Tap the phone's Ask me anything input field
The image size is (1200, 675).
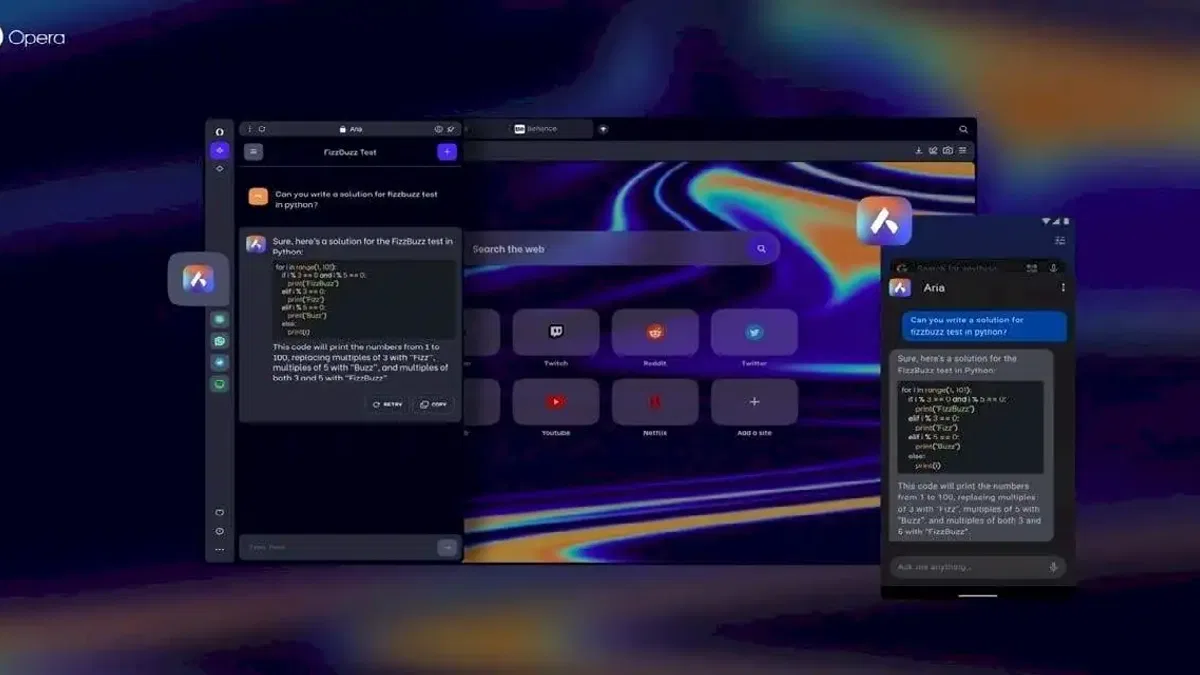[x=978, y=567]
